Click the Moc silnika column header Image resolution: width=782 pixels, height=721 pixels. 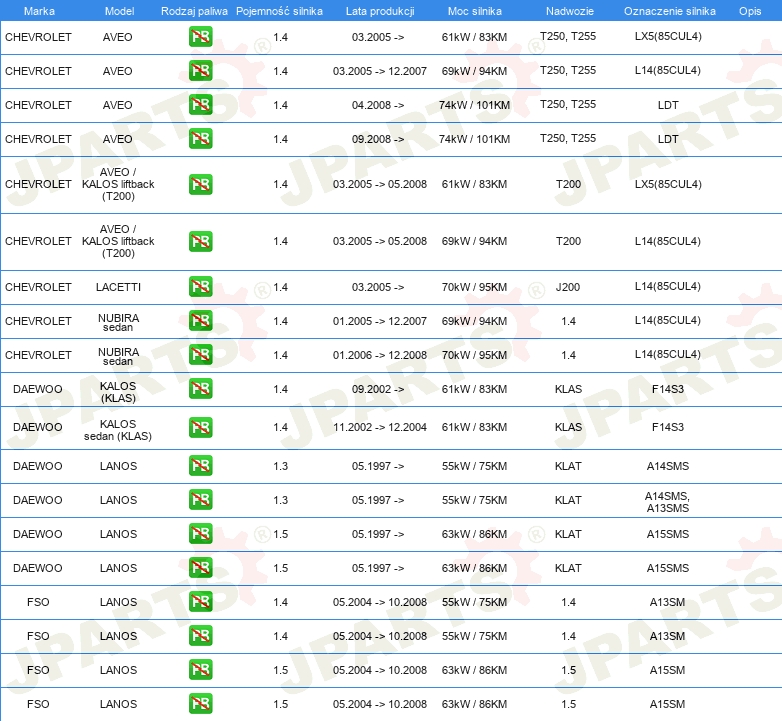tap(475, 11)
